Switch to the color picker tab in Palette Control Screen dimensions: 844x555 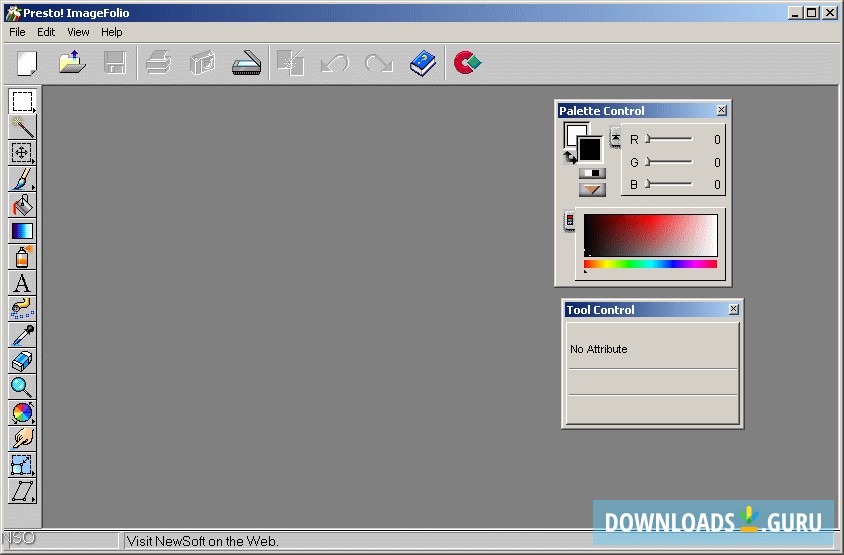tap(569, 221)
